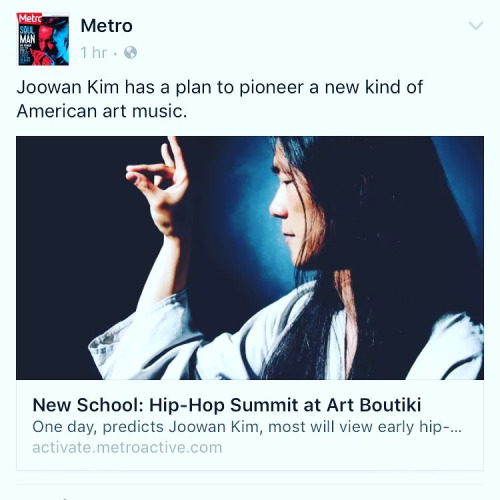Open 'New School: Hip-Hop Summit at Art Boutiki' headline

[x=227, y=405]
